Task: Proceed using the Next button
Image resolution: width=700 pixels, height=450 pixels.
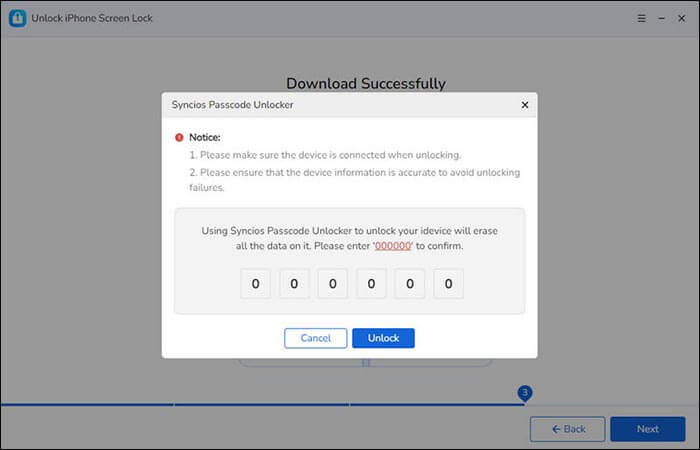Action: pyautogui.click(x=647, y=429)
